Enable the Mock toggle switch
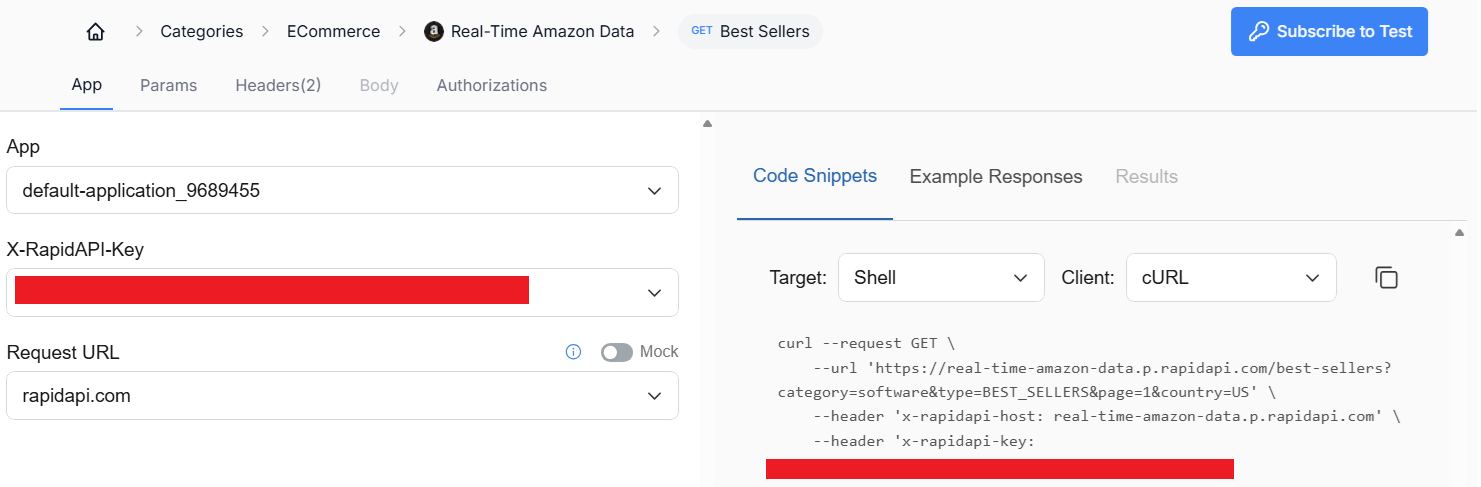The image size is (1481, 487). click(x=617, y=352)
